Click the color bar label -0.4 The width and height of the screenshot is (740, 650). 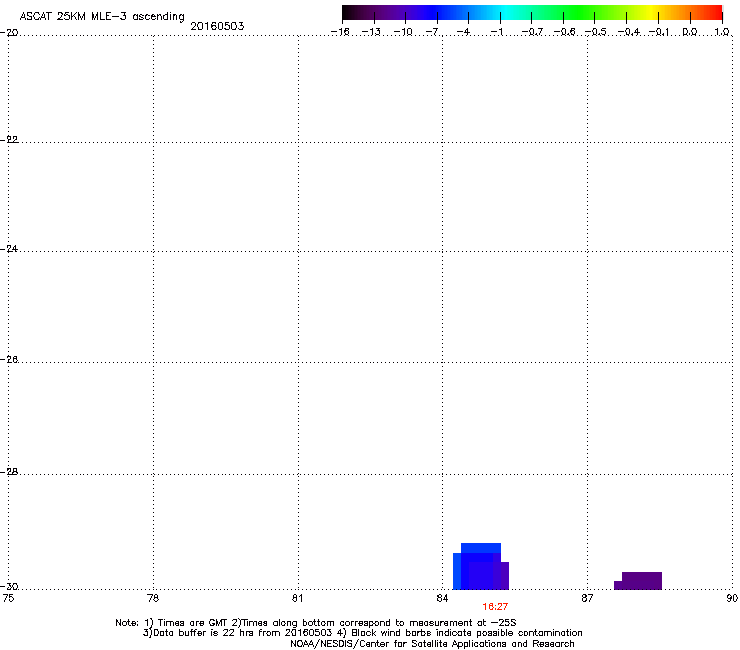click(629, 32)
